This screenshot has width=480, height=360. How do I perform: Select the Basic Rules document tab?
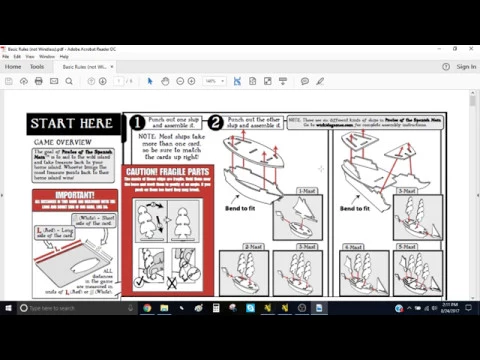85,67
